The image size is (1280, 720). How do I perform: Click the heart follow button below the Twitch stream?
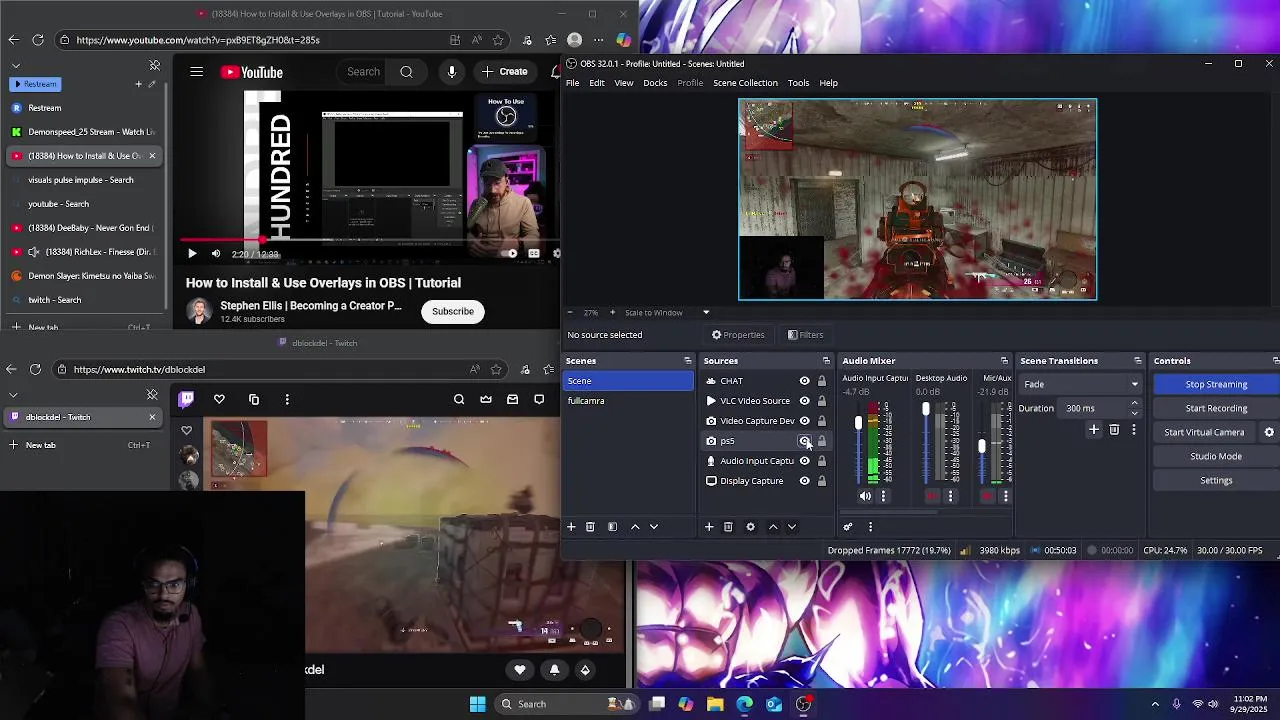point(519,670)
